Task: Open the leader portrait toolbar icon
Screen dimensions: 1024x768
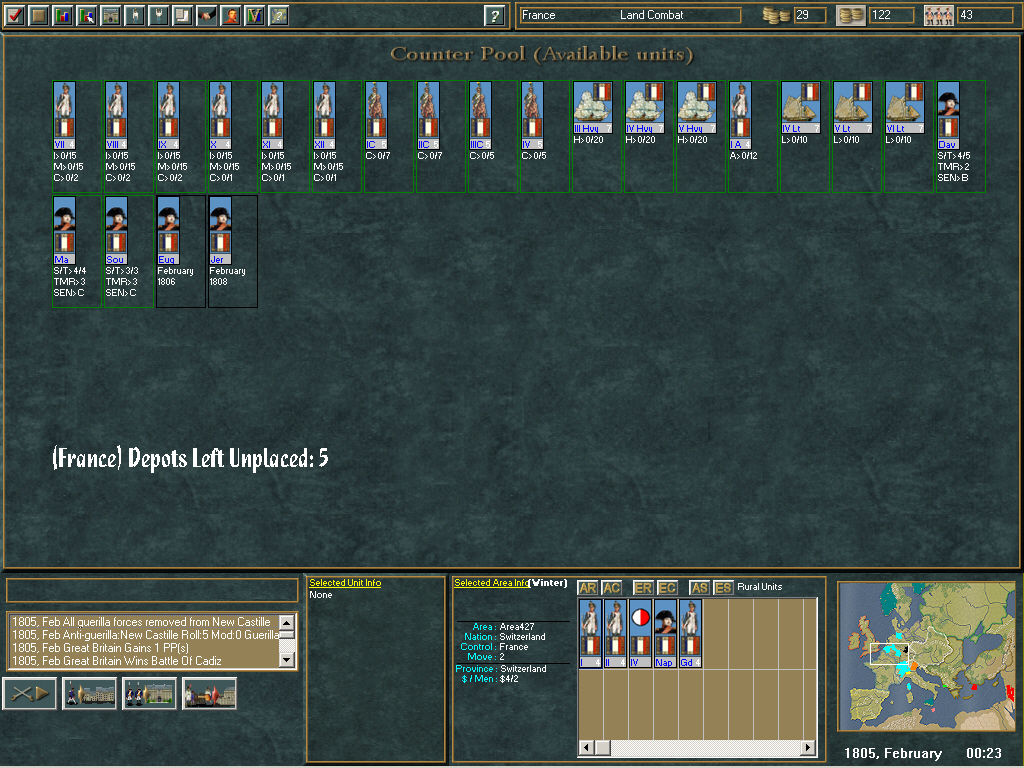Action: [231, 15]
